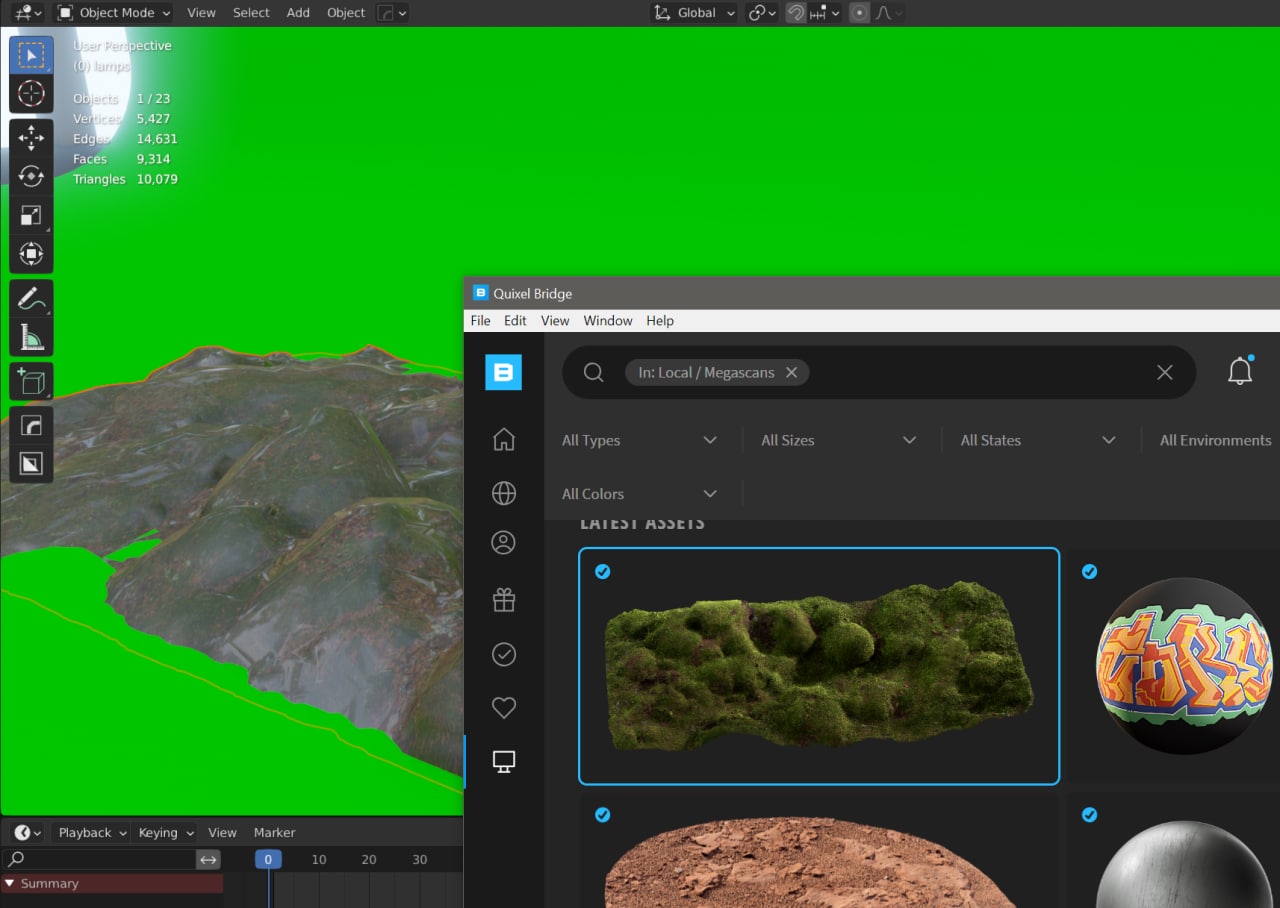The image size is (1280, 908).
Task: Open Blender's View menu
Action: coord(201,13)
